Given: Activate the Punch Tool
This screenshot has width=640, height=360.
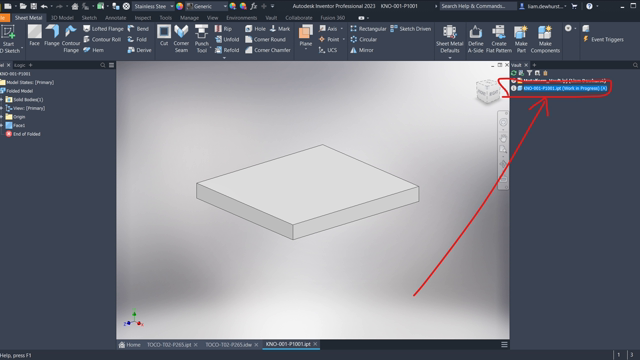Looking at the screenshot, I should coord(202,39).
